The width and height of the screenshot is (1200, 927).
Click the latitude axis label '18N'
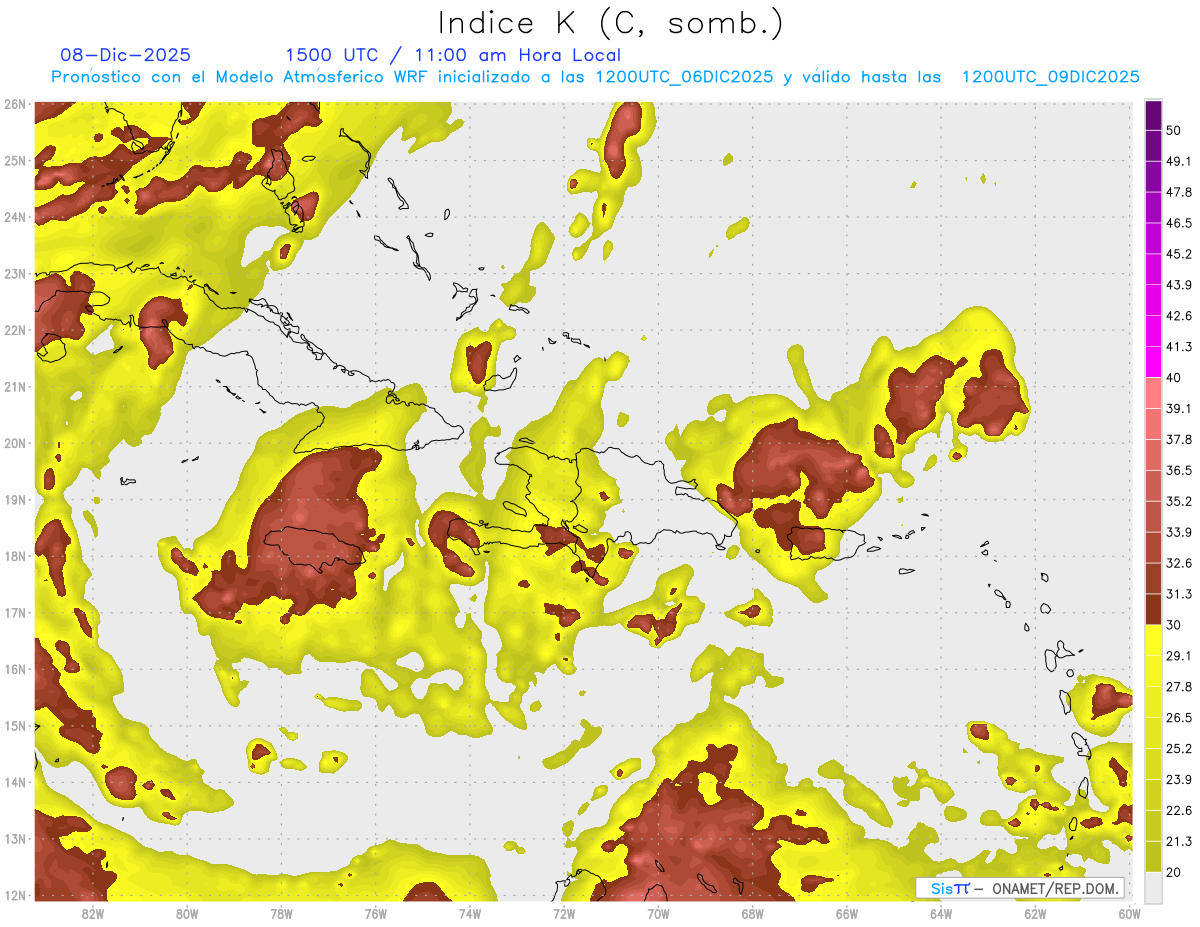(x=15, y=556)
